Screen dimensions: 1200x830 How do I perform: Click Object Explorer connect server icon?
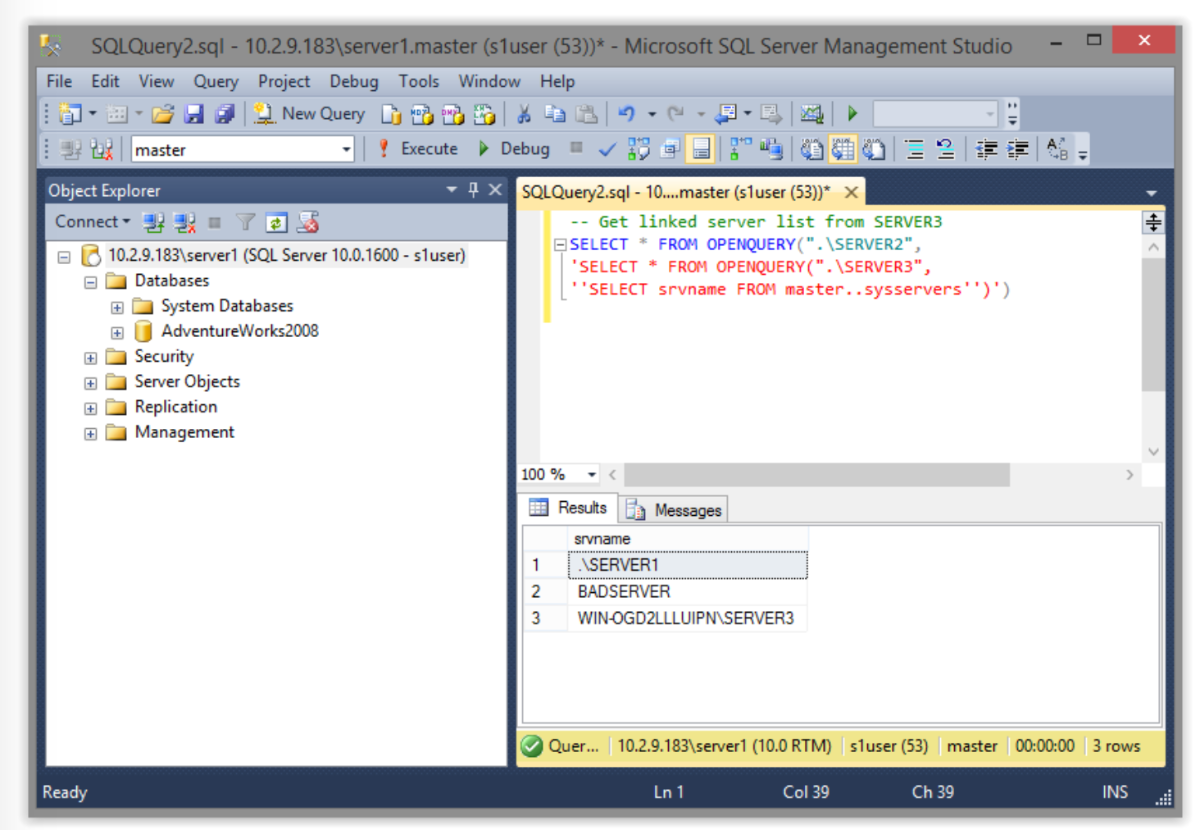(x=153, y=222)
